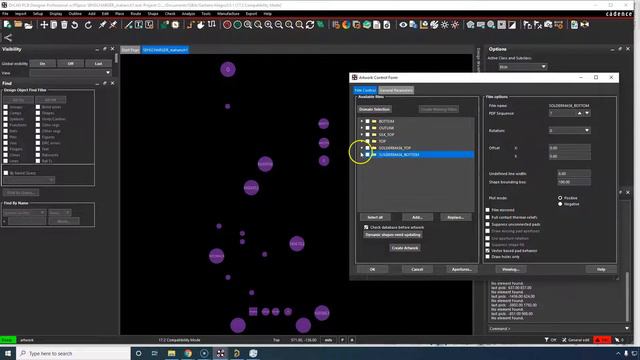Viewport: 640px width, 360px height.
Task: Click the first text T toolbar icon
Action: click(x=139, y=25)
